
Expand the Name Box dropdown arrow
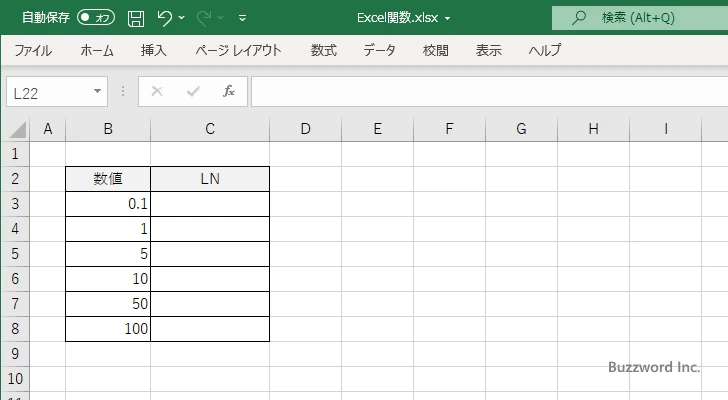pyautogui.click(x=98, y=91)
